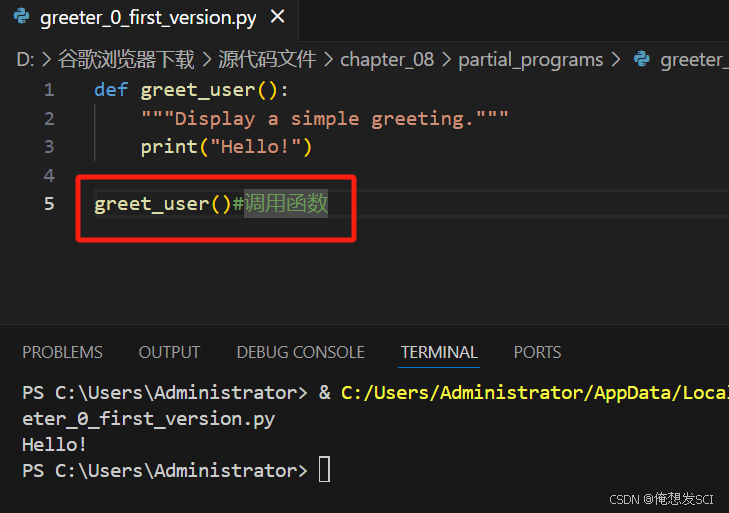Click the first PS C:\Users\Administrator> prompt
Image resolution: width=729 pixels, height=513 pixels.
(165, 393)
